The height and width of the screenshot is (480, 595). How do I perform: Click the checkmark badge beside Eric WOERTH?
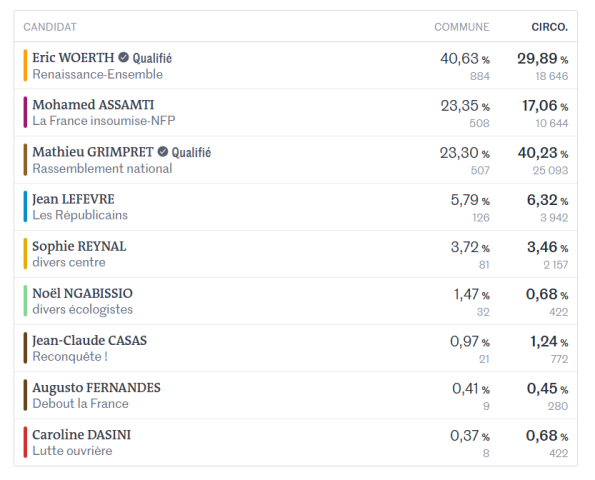pyautogui.click(x=123, y=57)
